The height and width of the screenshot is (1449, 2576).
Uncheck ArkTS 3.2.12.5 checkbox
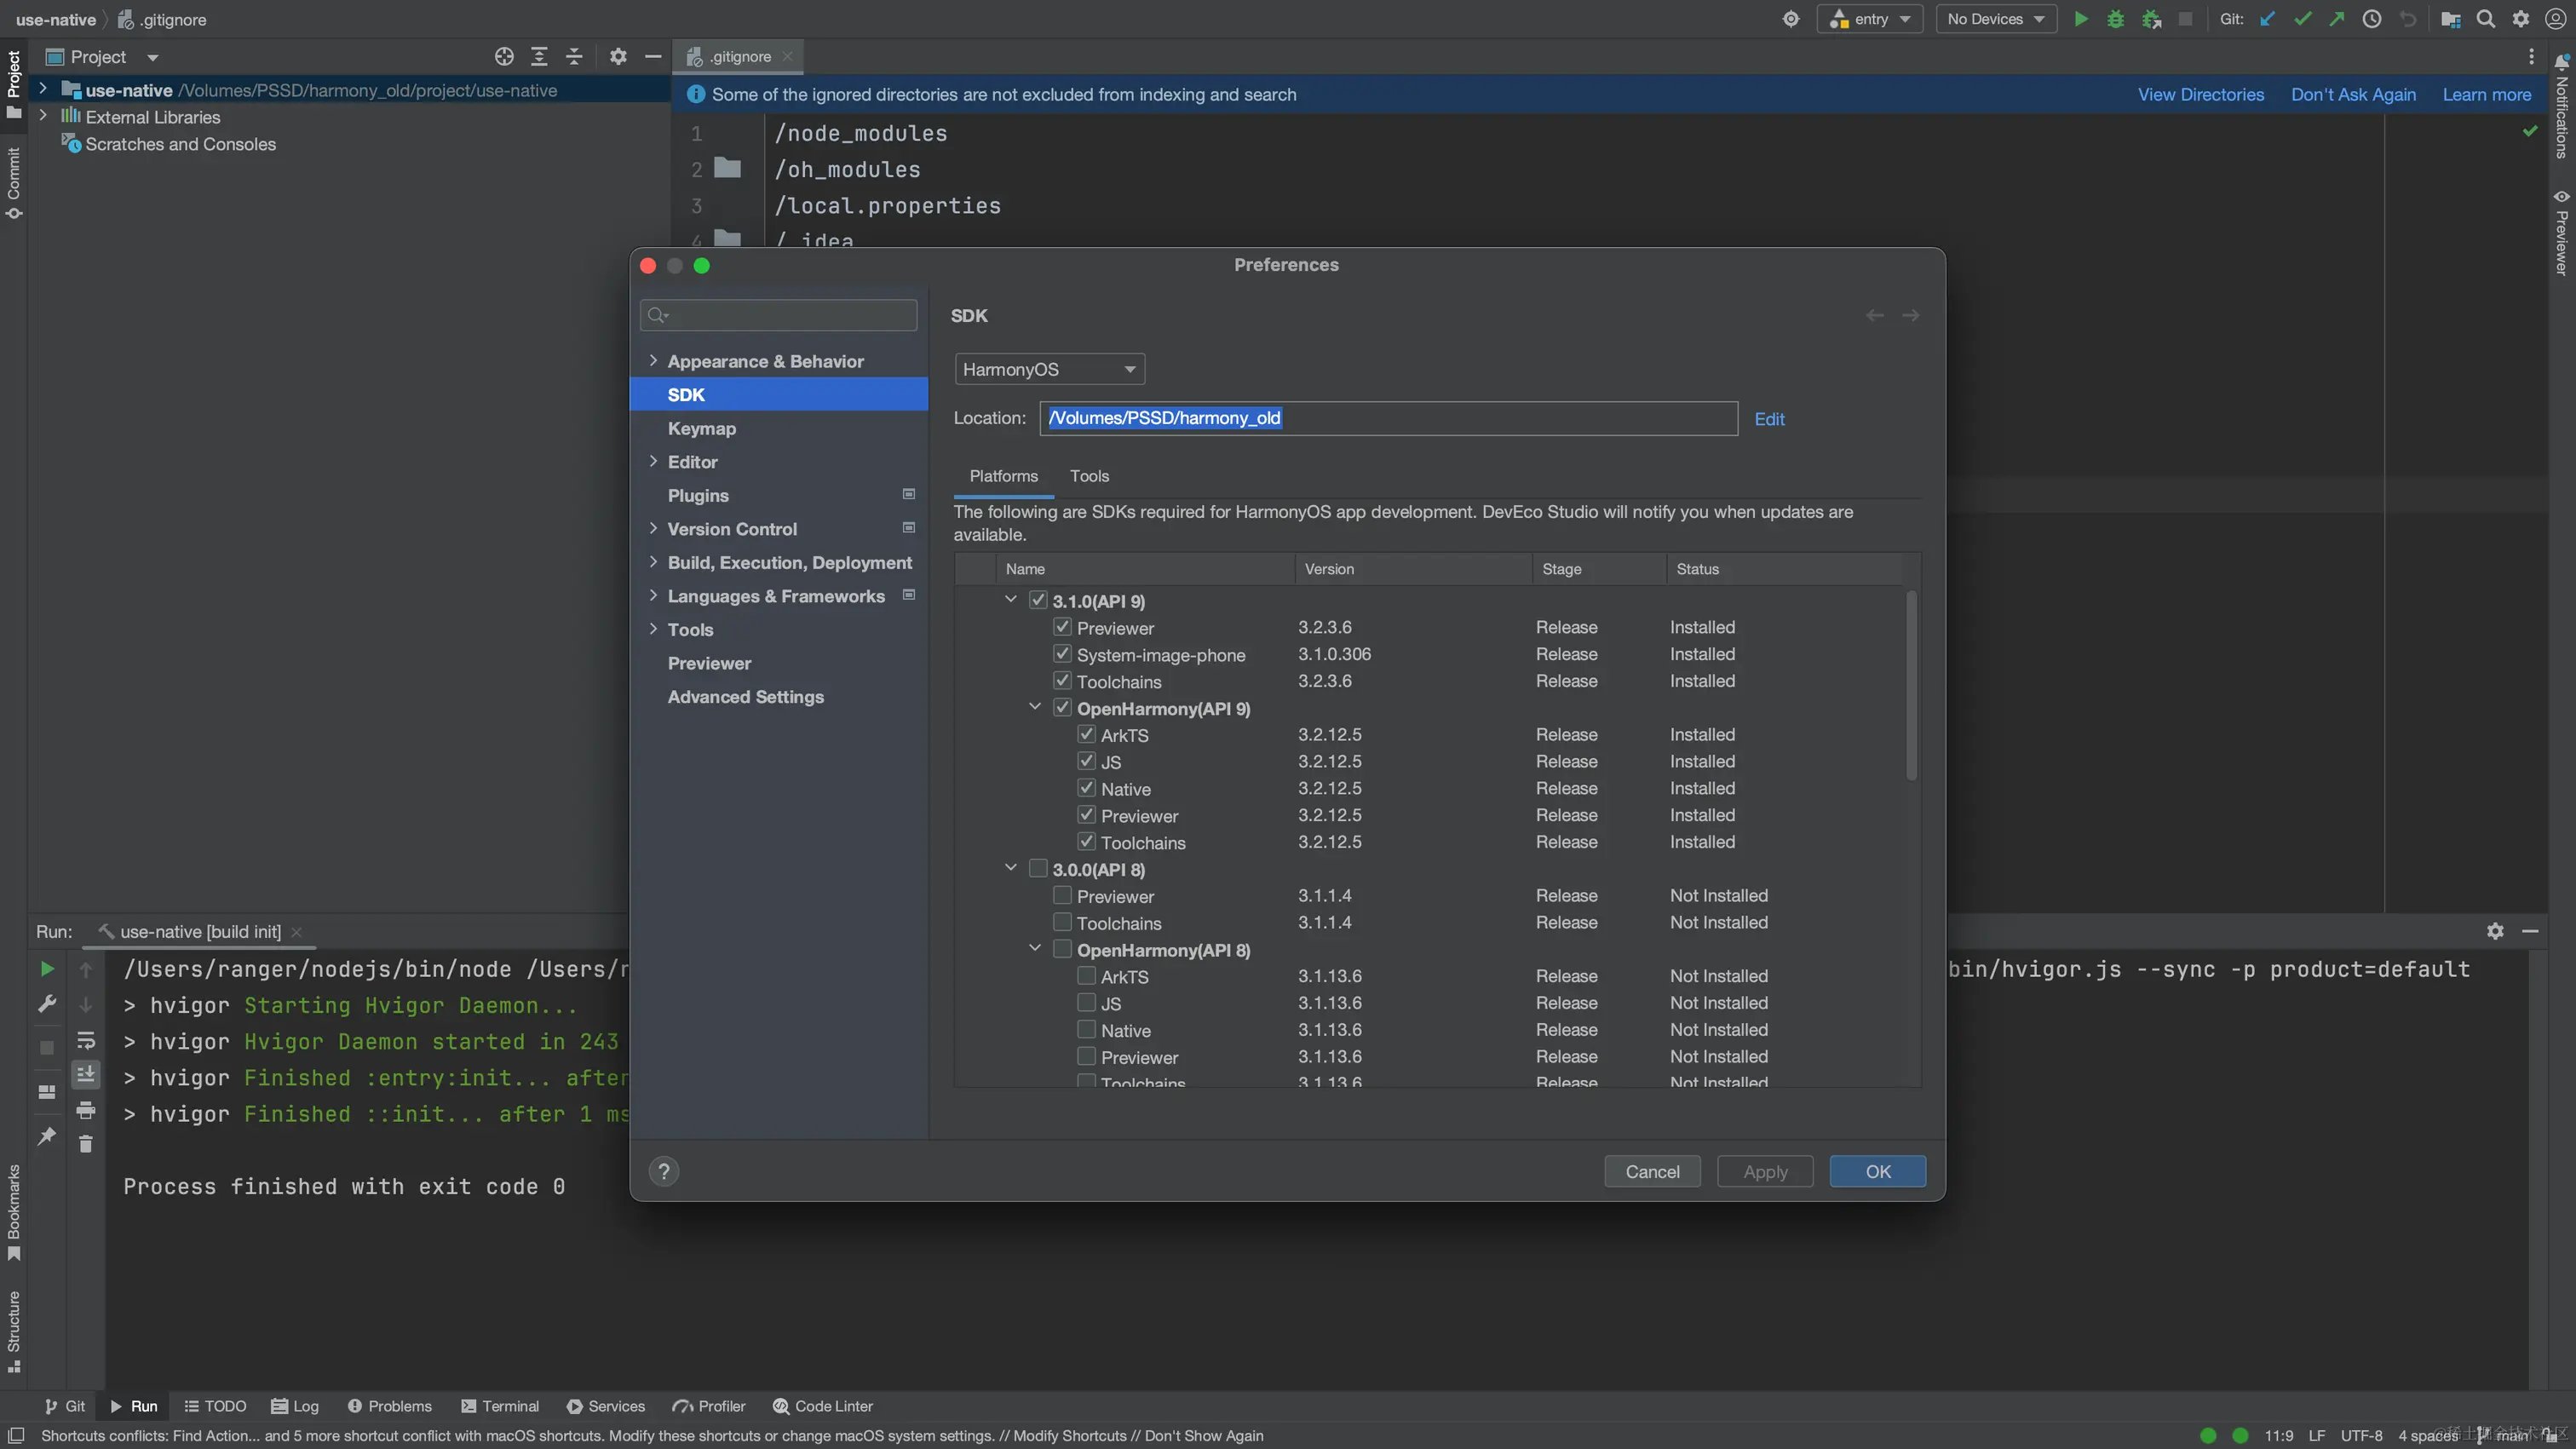coord(1086,734)
